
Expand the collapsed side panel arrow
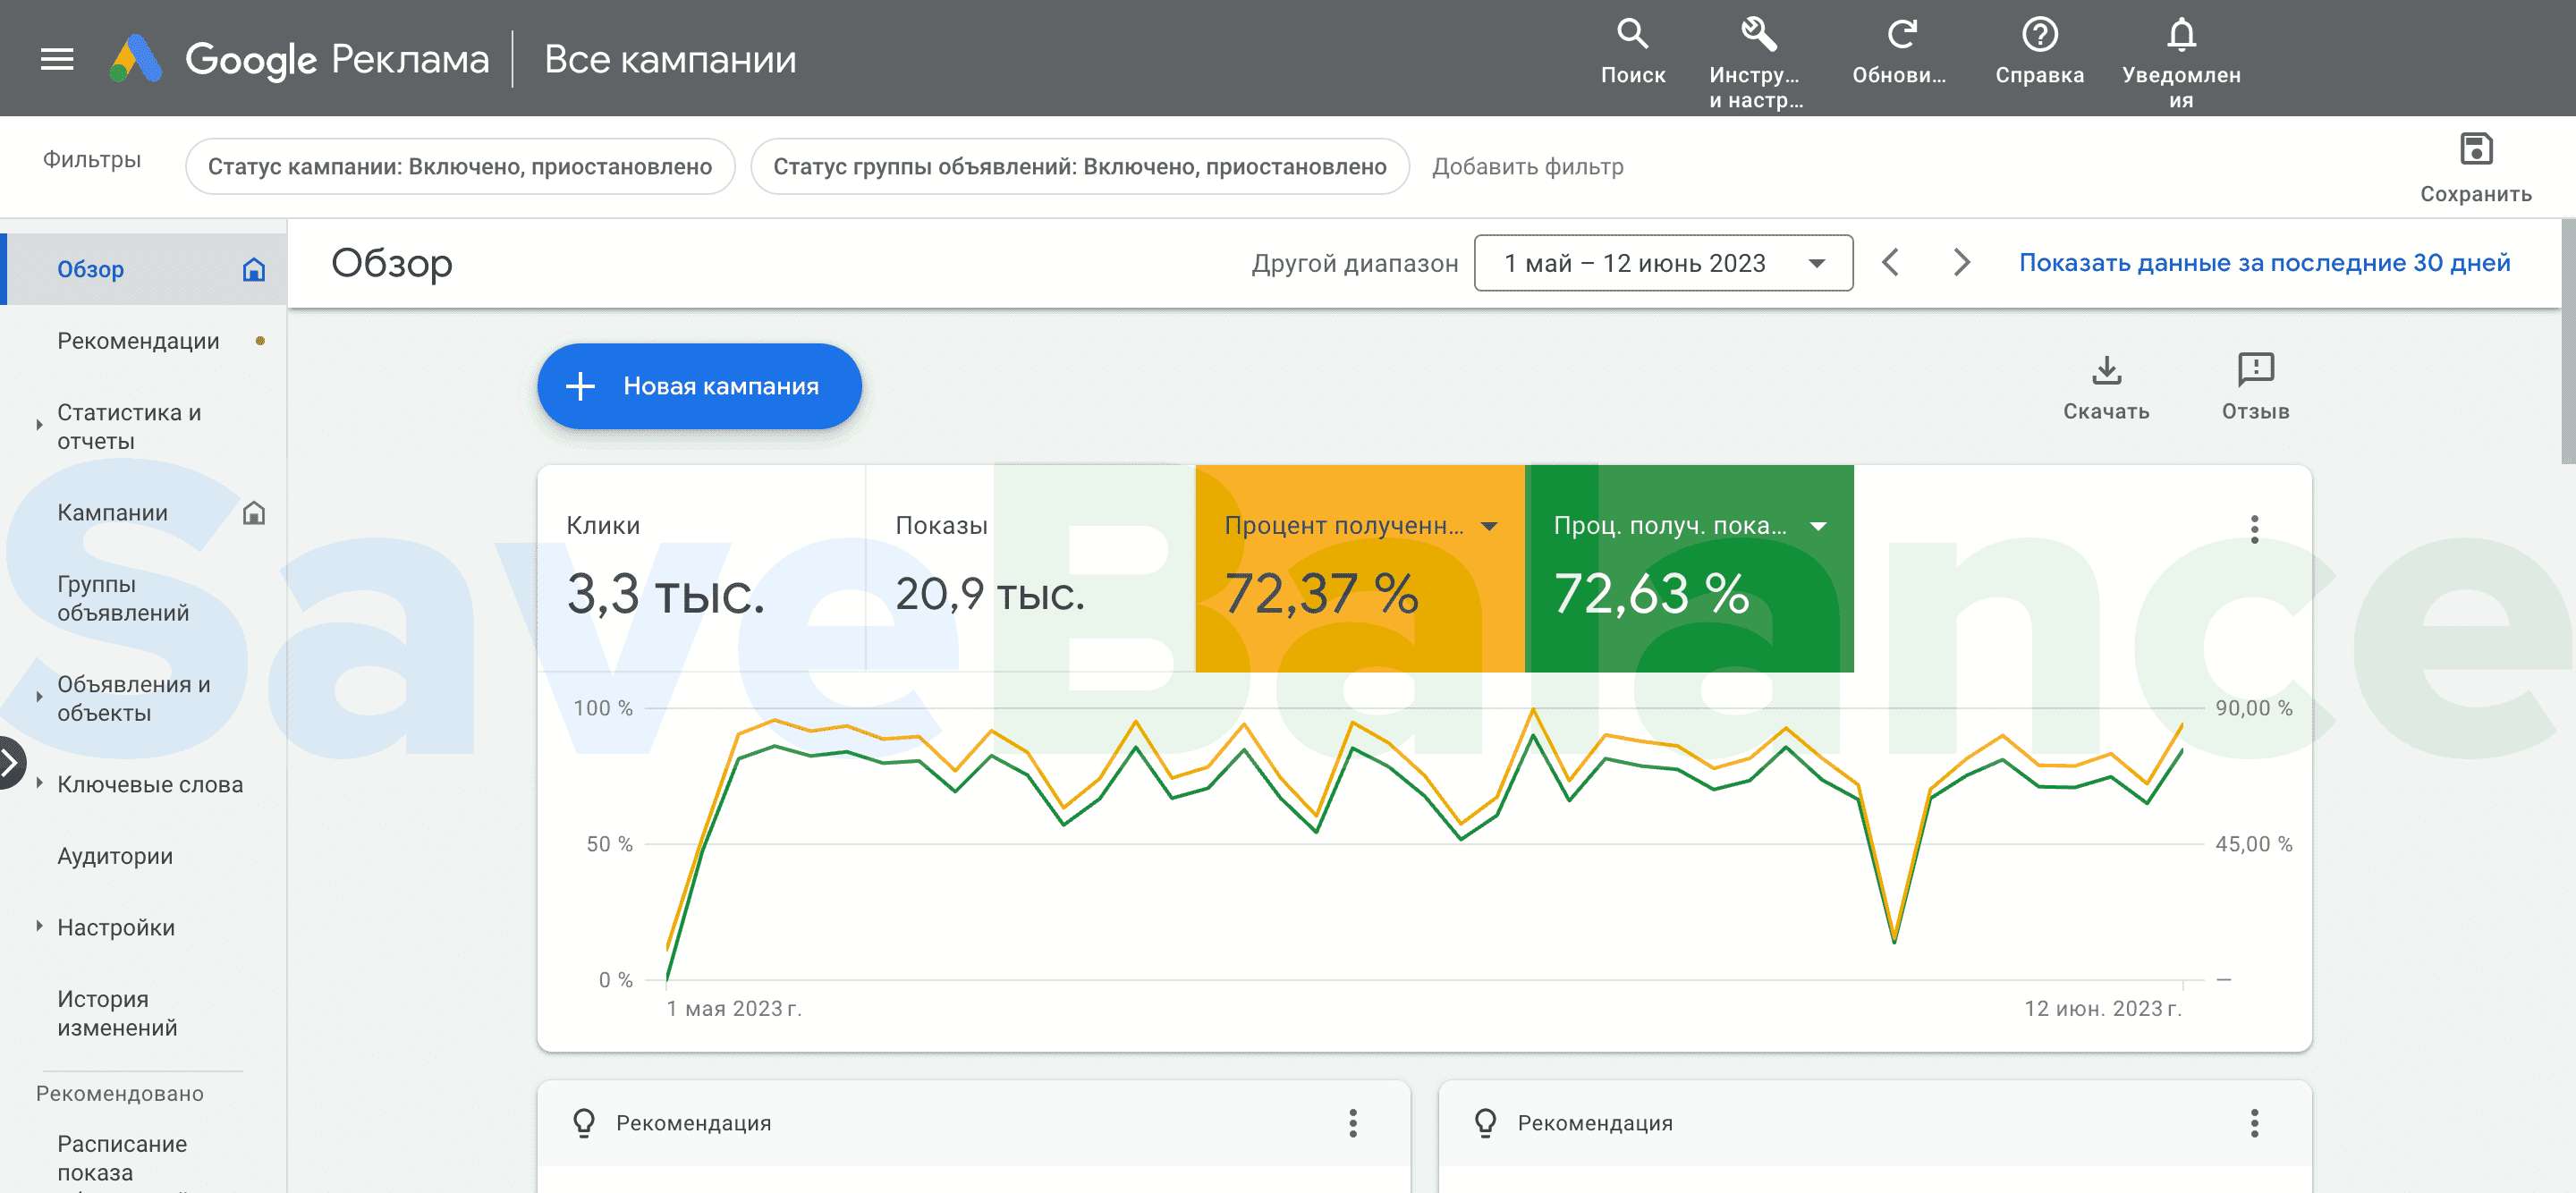coord(10,763)
